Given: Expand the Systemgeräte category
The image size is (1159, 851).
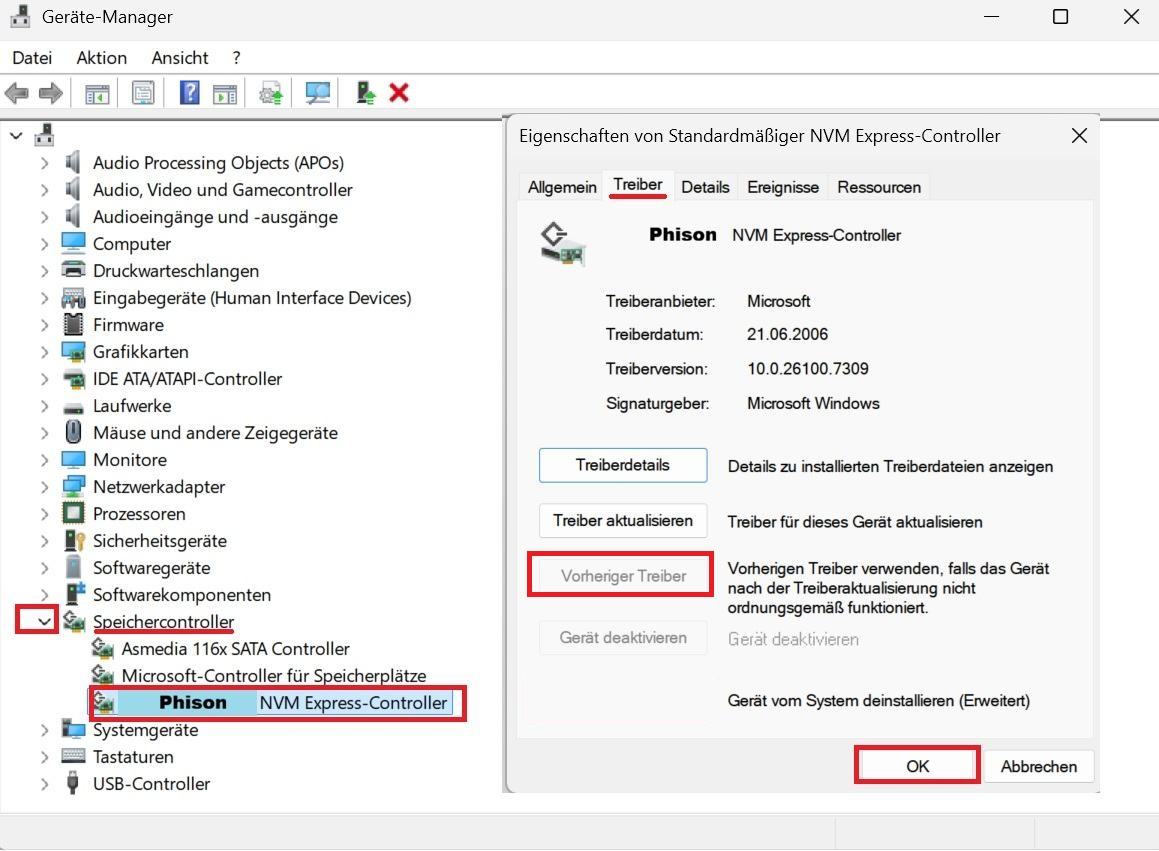Looking at the screenshot, I should pos(44,730).
